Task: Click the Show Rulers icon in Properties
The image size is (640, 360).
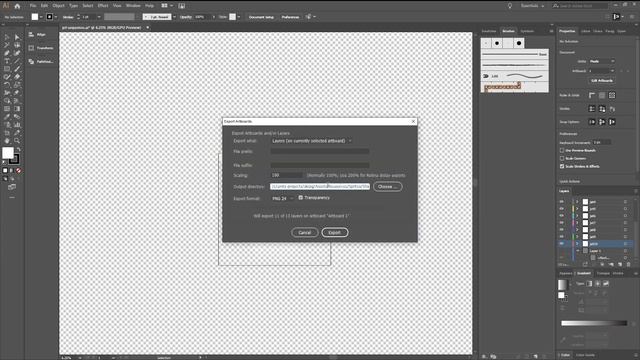Action: 592,95
